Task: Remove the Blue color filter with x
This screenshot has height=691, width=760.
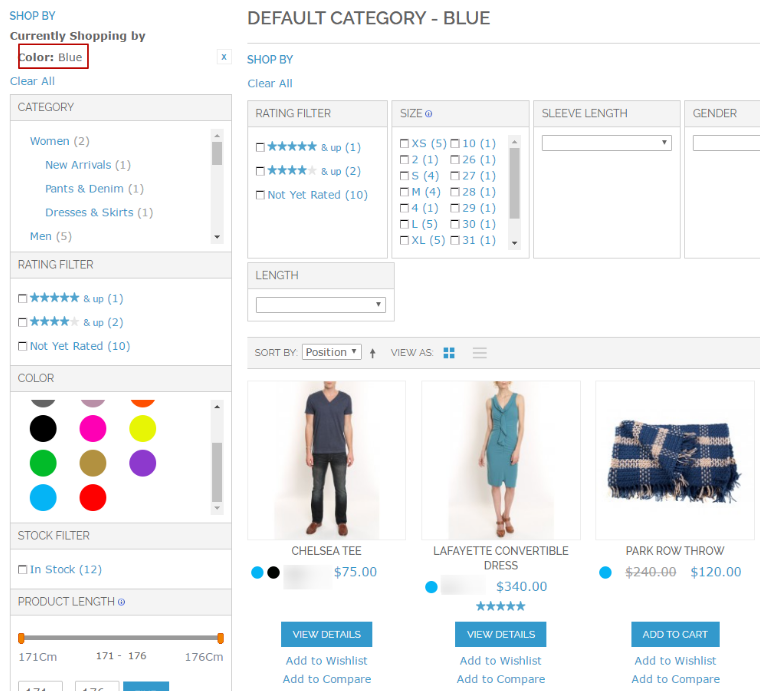Action: point(224,57)
